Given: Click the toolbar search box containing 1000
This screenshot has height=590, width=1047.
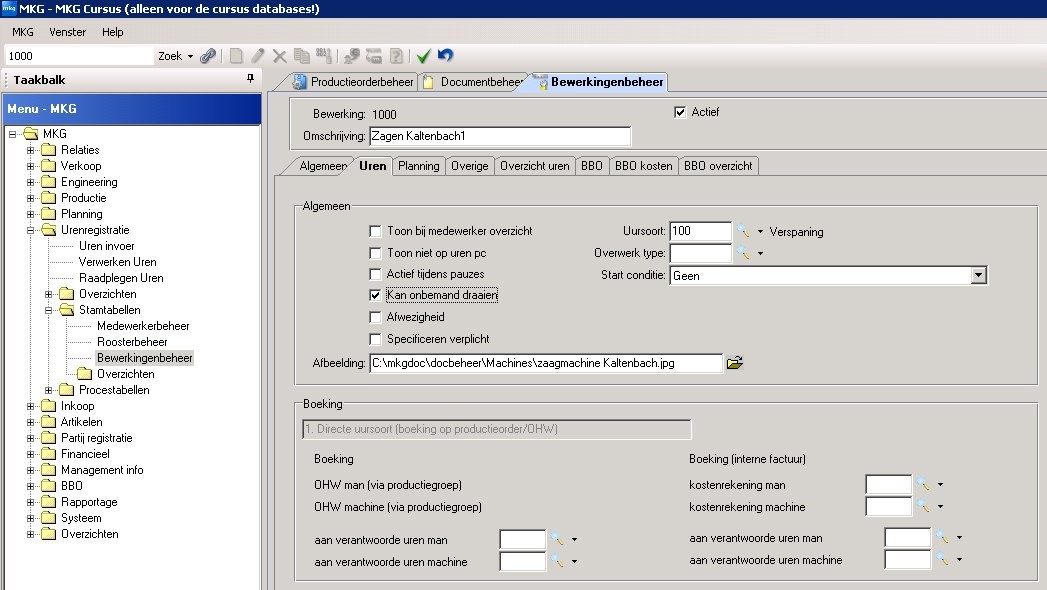Looking at the screenshot, I should click(79, 56).
